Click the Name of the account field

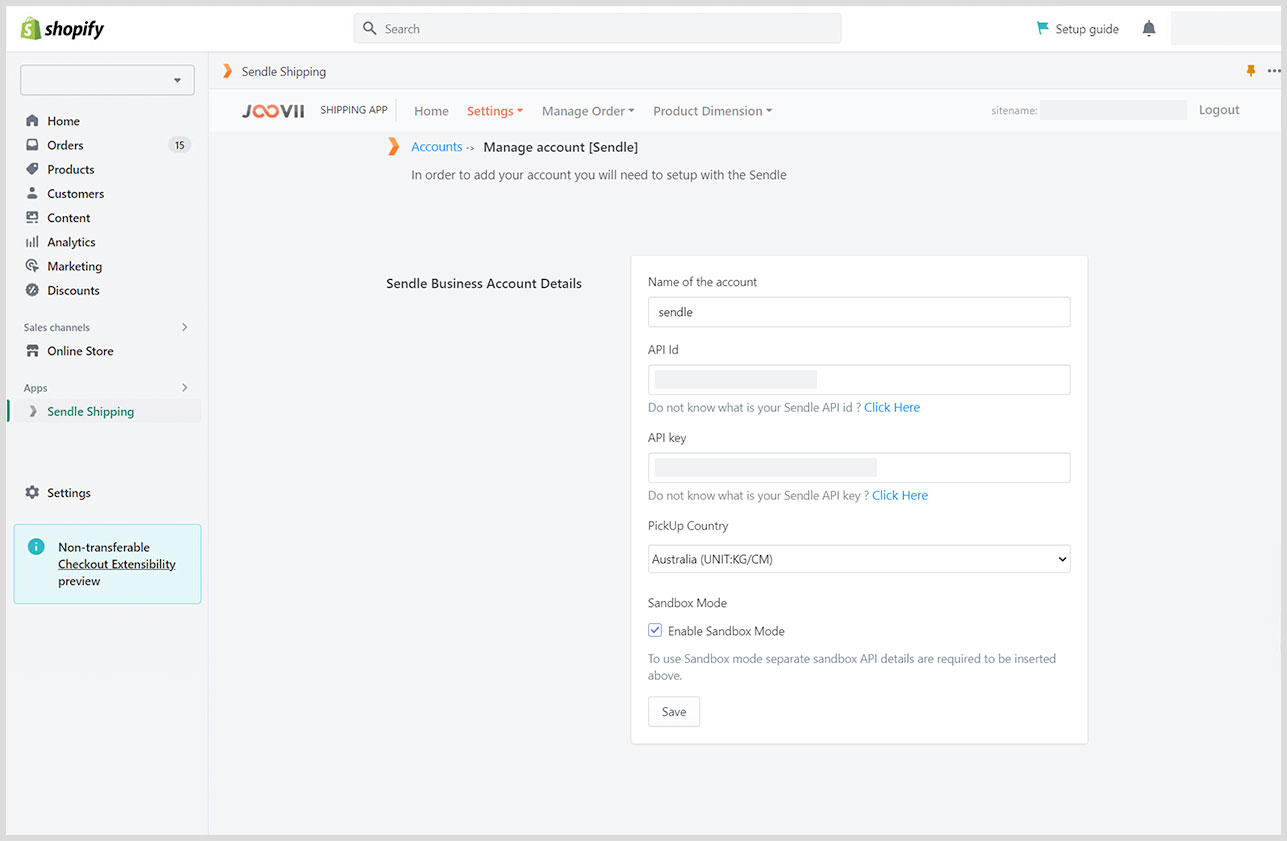click(859, 312)
